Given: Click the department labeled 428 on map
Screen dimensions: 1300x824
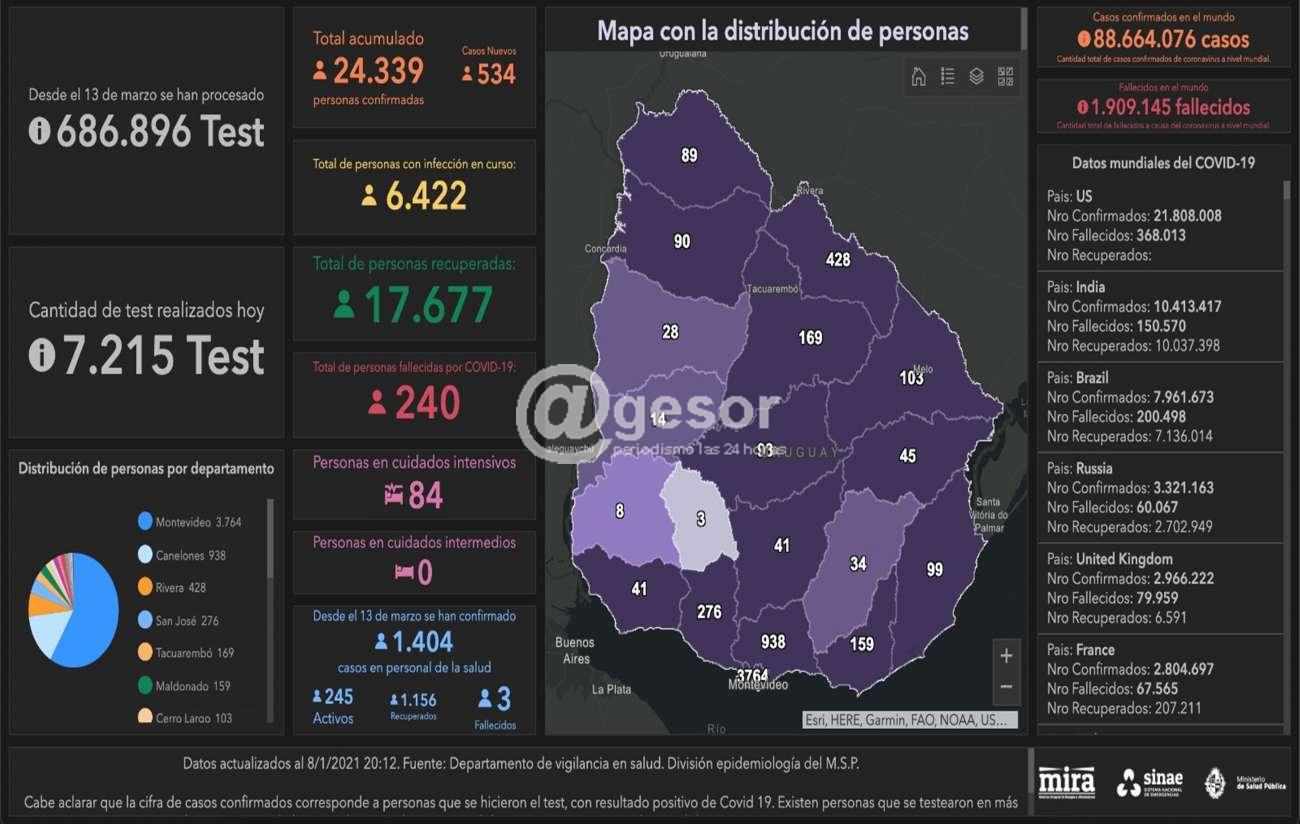Looking at the screenshot, I should click(837, 260).
